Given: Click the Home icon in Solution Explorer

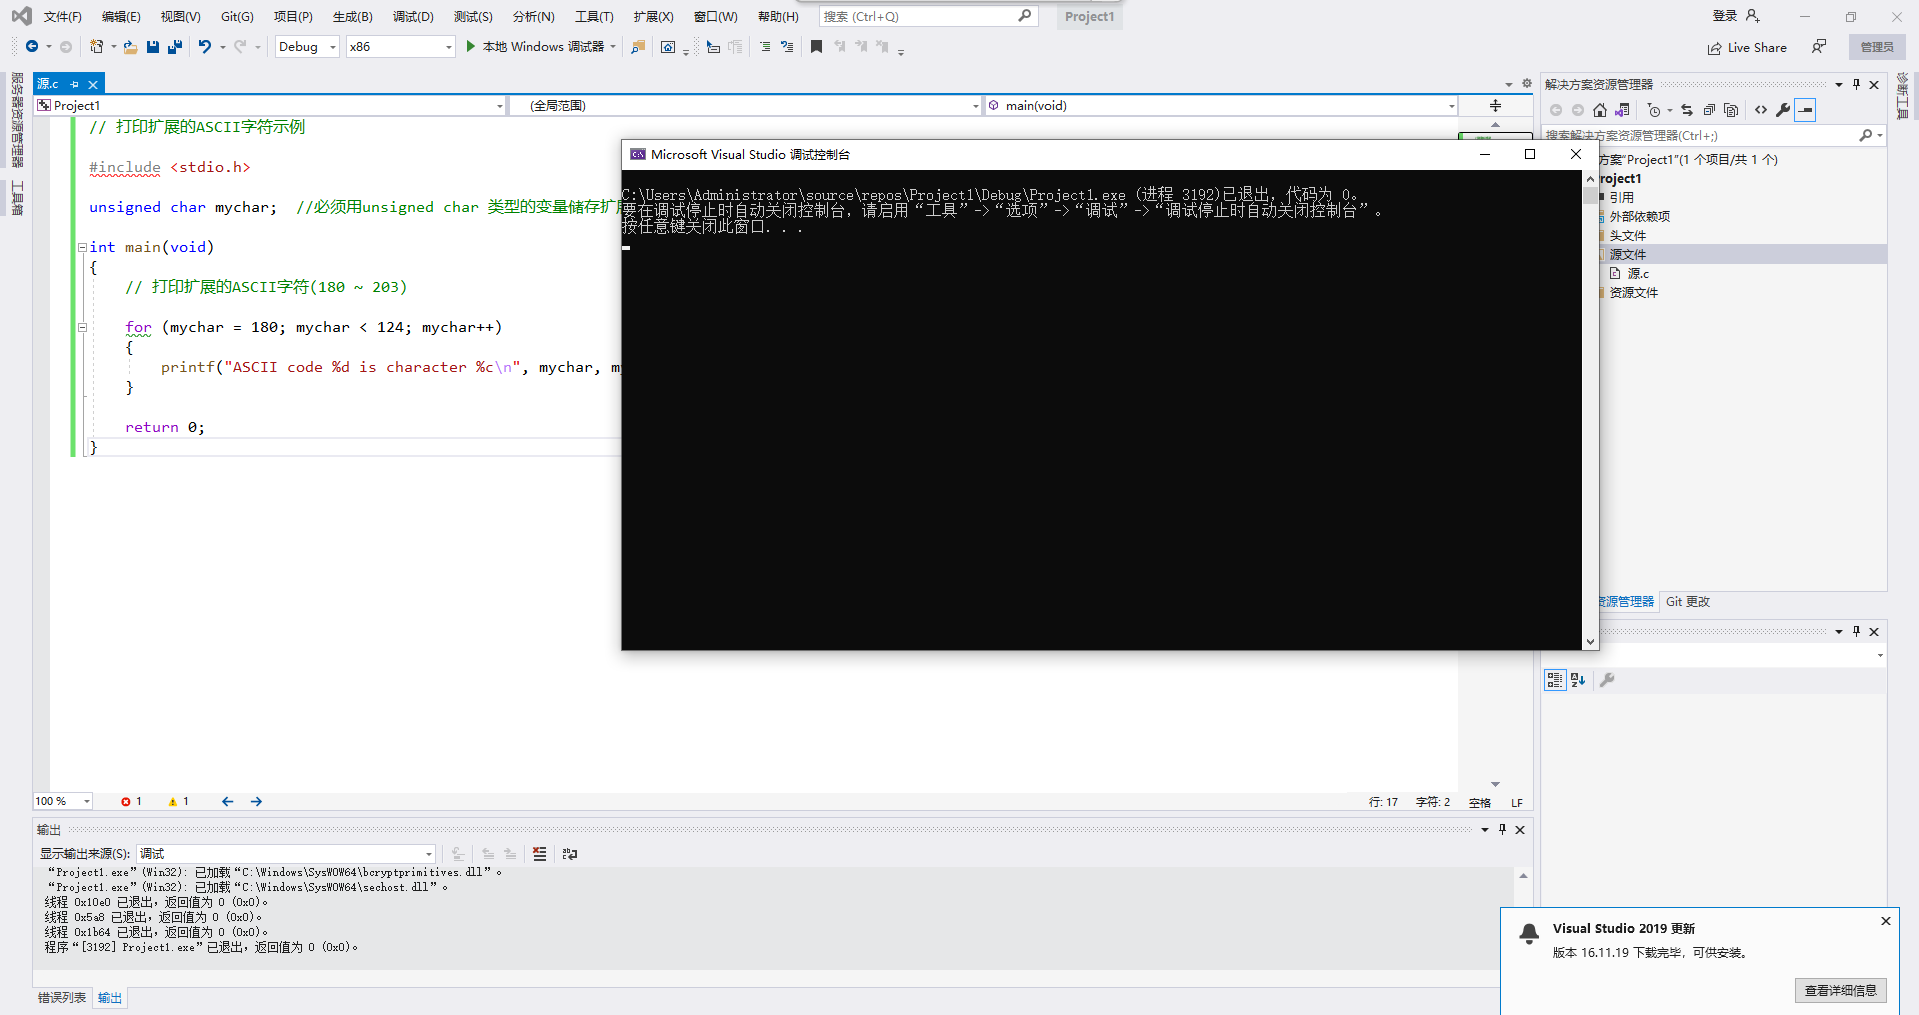Looking at the screenshot, I should coord(1600,110).
